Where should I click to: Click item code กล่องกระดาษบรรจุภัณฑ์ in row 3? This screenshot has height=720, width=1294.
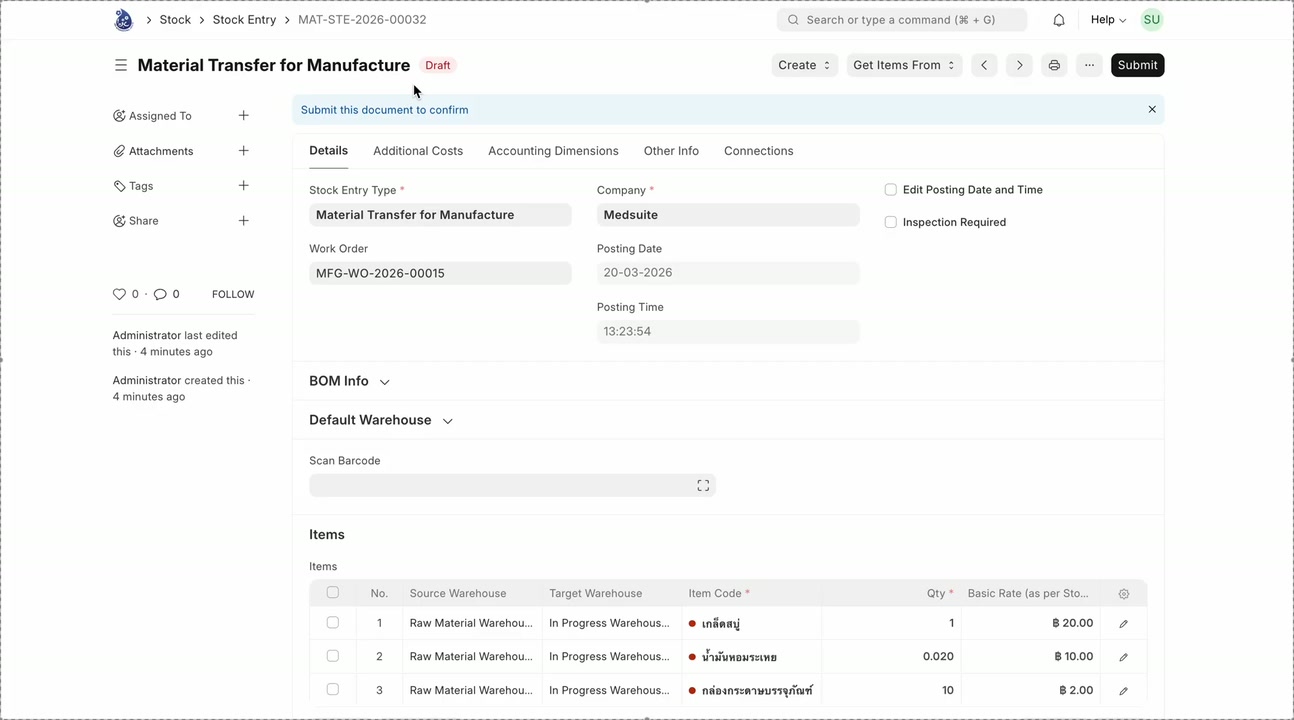coord(757,690)
